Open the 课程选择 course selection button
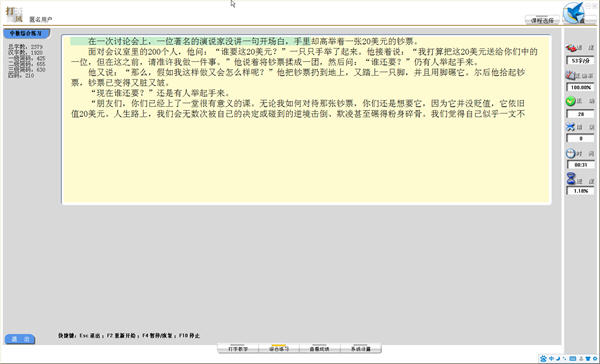The image size is (600, 364). [x=542, y=20]
